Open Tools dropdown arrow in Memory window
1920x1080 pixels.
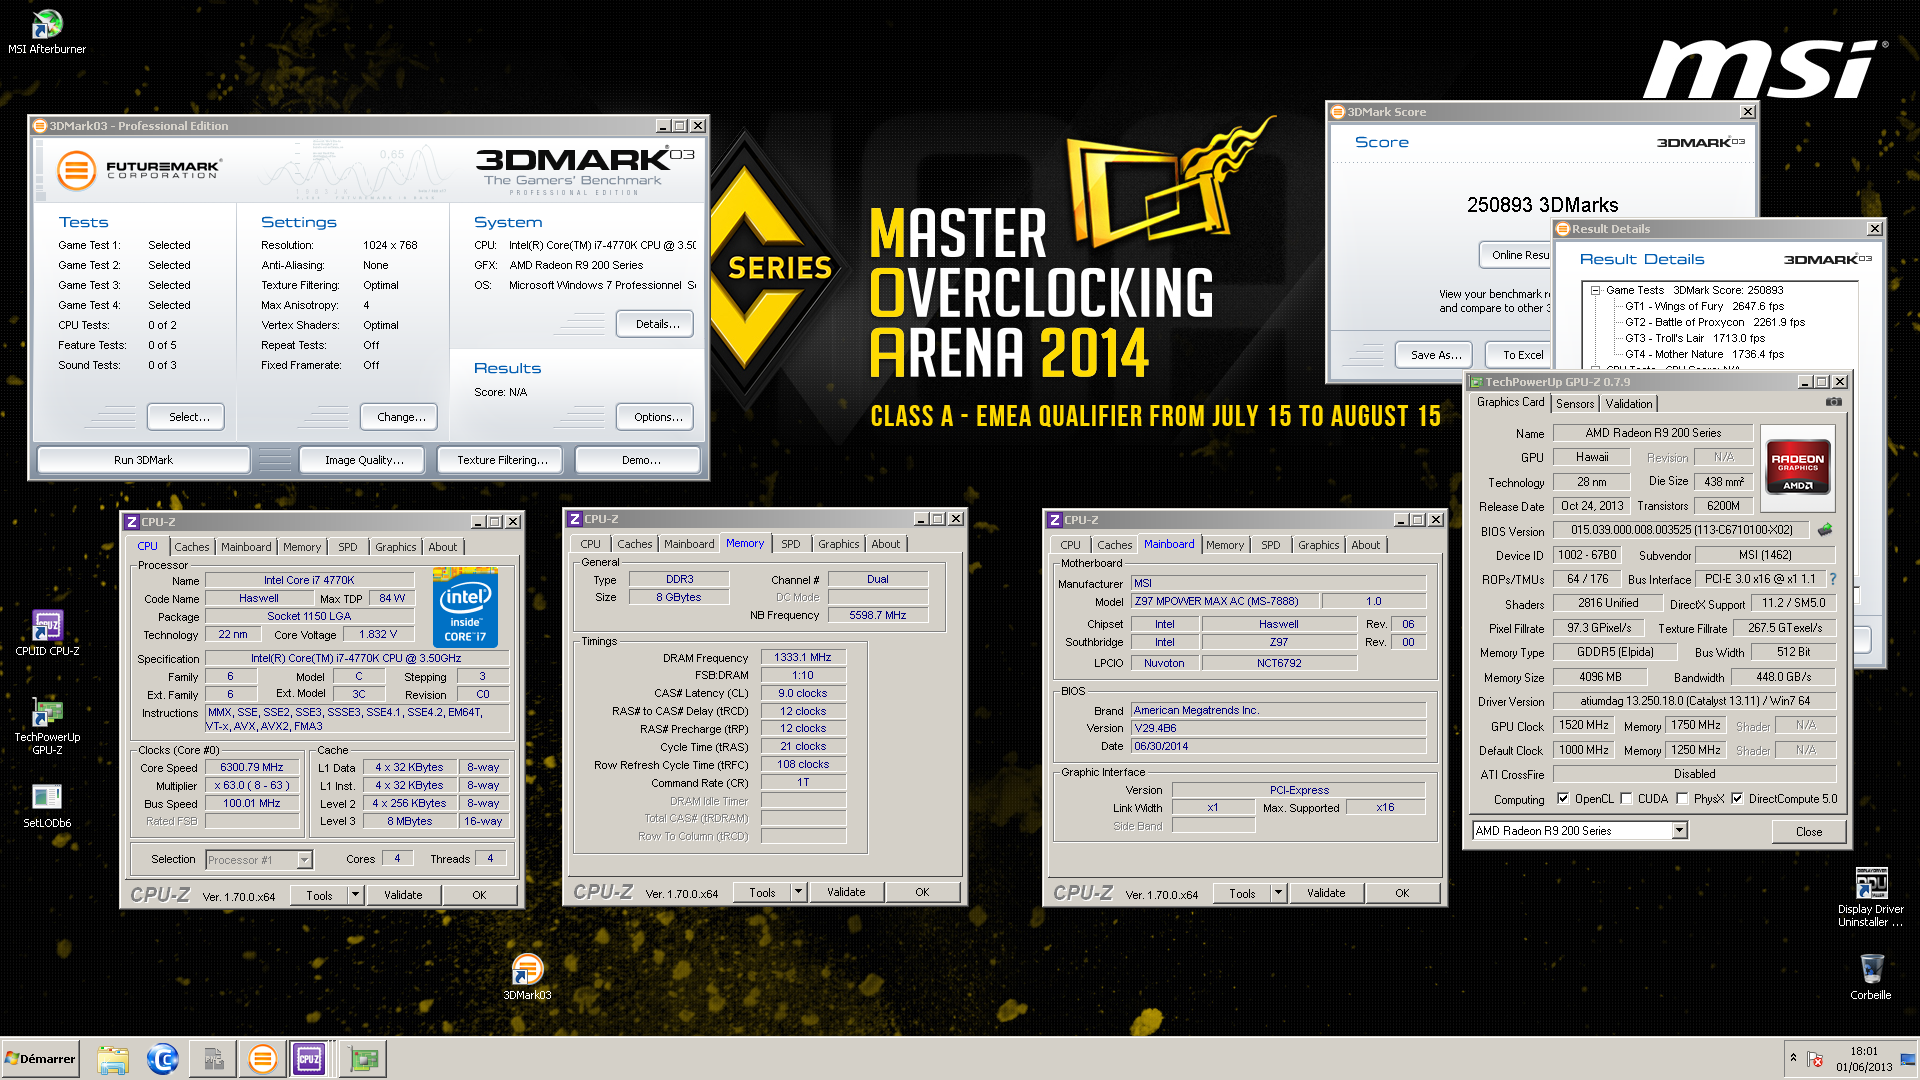798,892
